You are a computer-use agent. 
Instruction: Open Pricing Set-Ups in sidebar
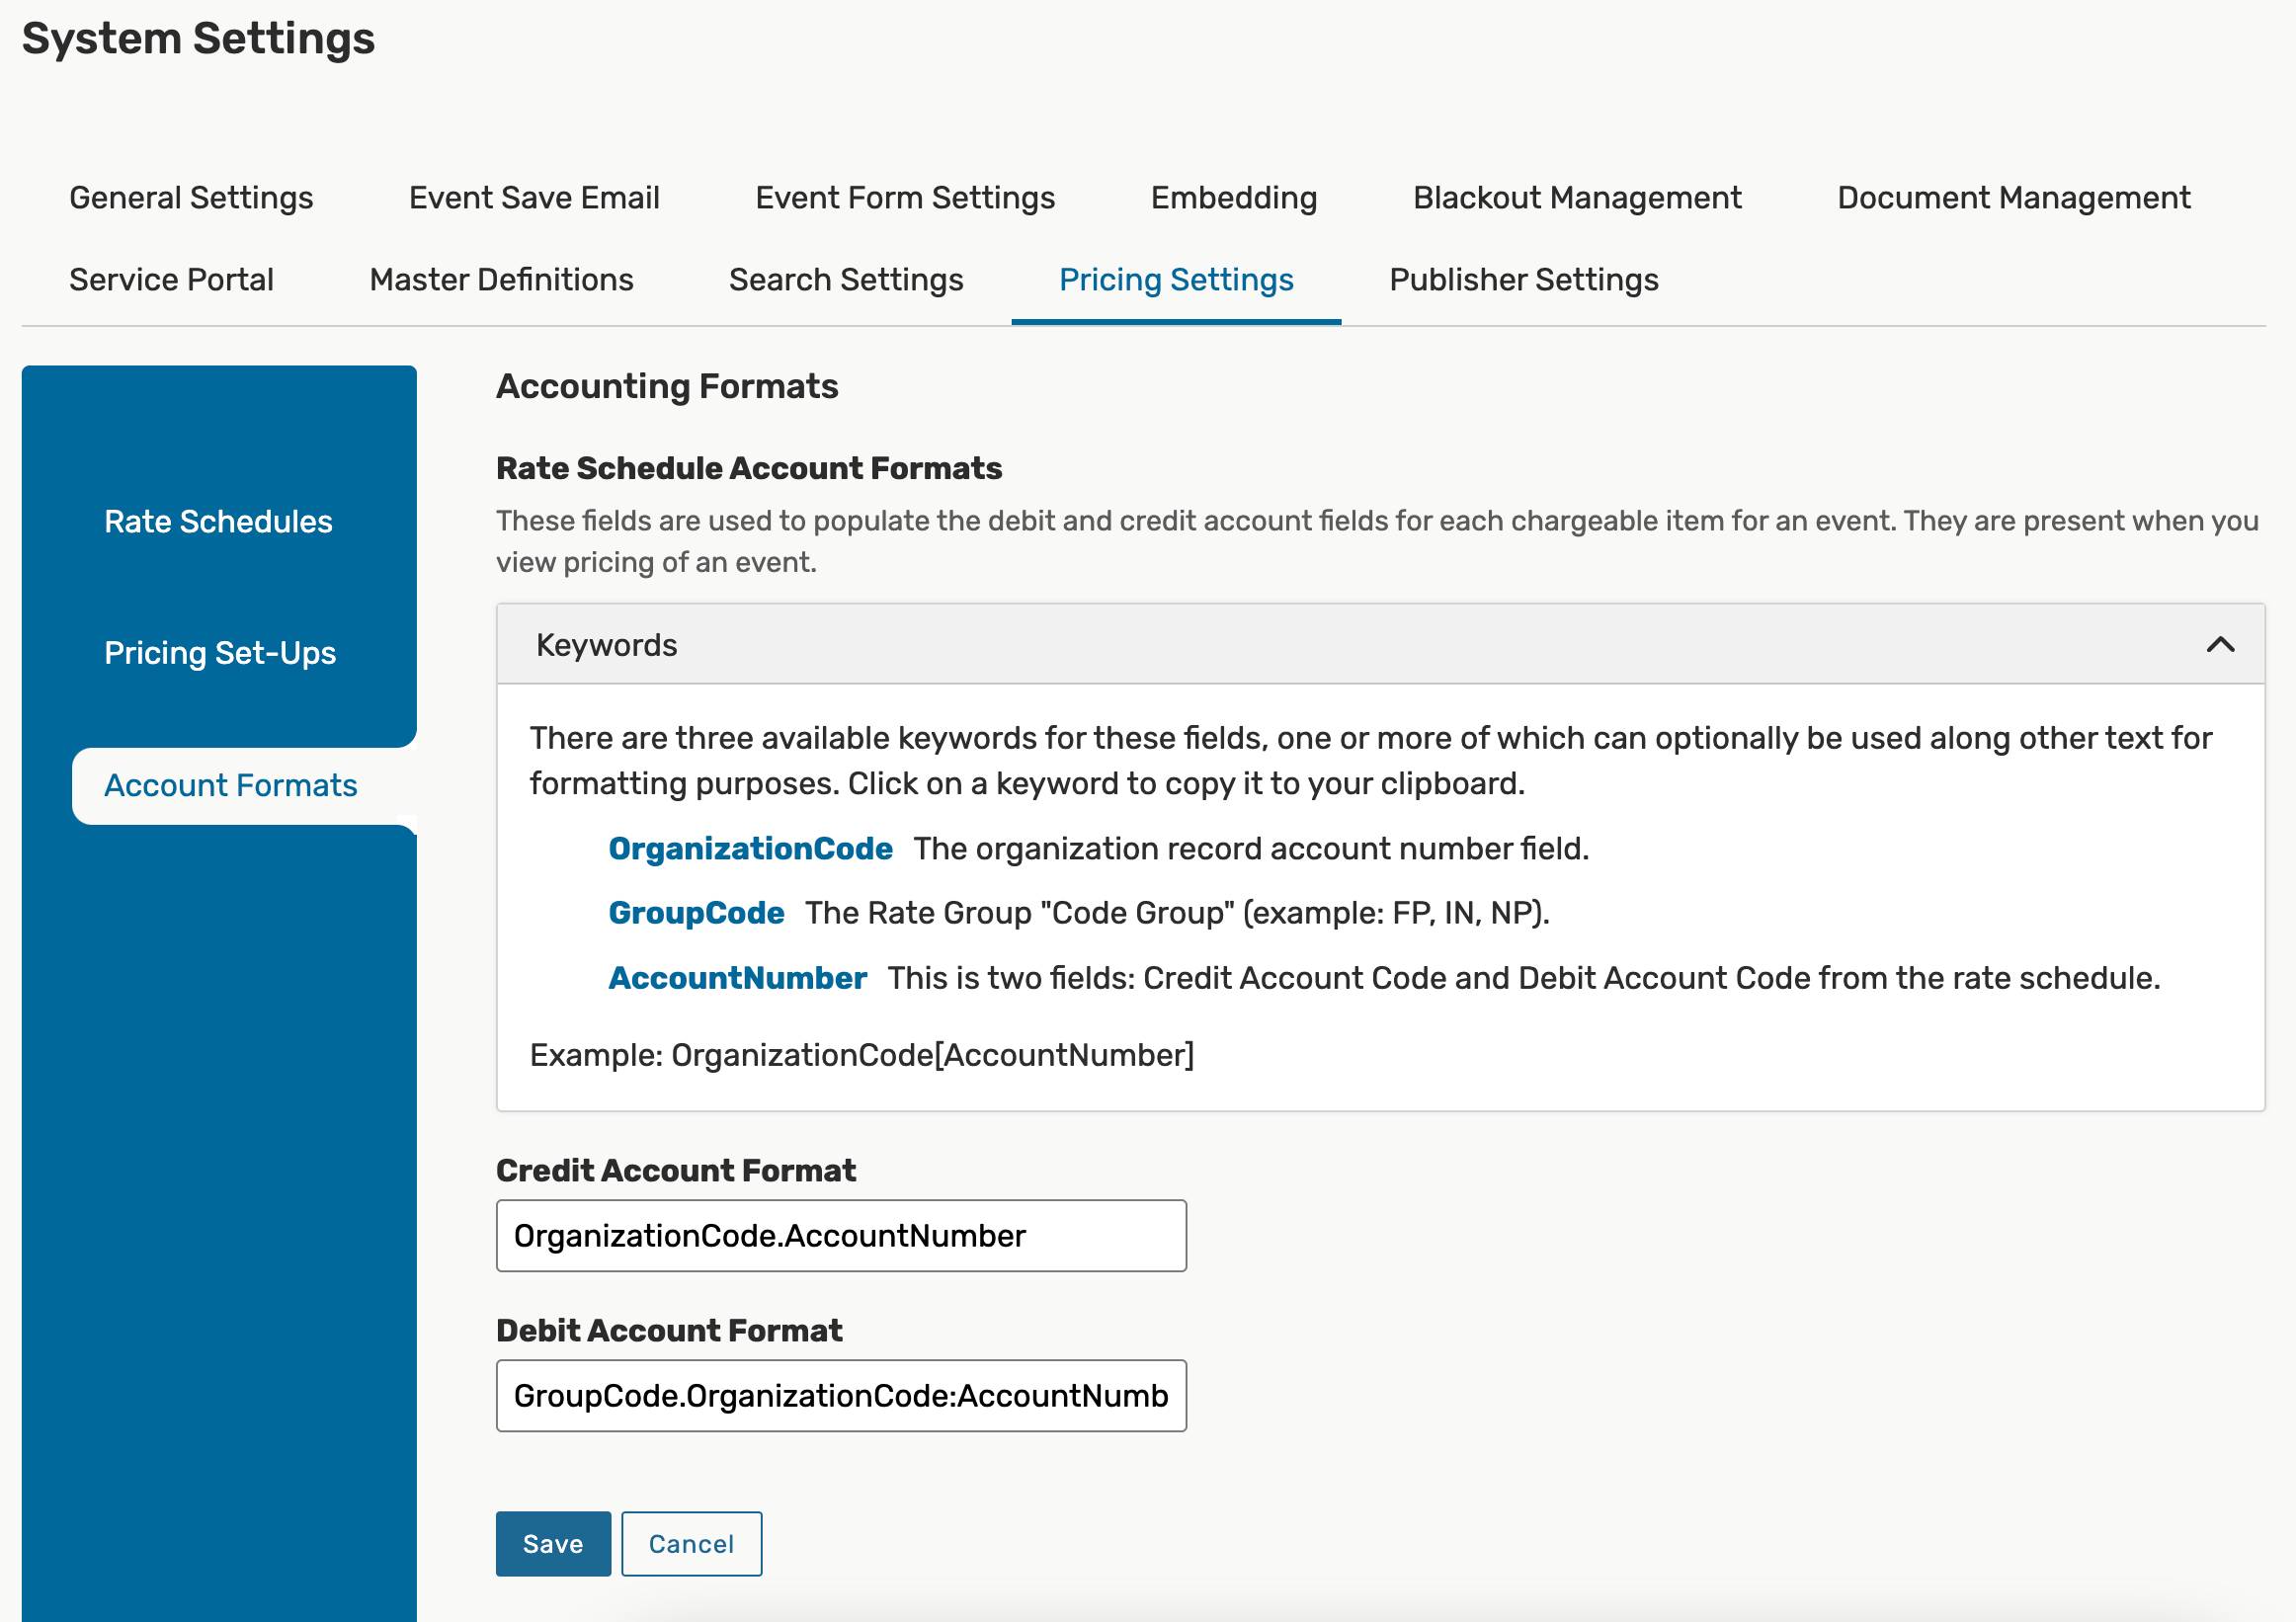tap(220, 653)
